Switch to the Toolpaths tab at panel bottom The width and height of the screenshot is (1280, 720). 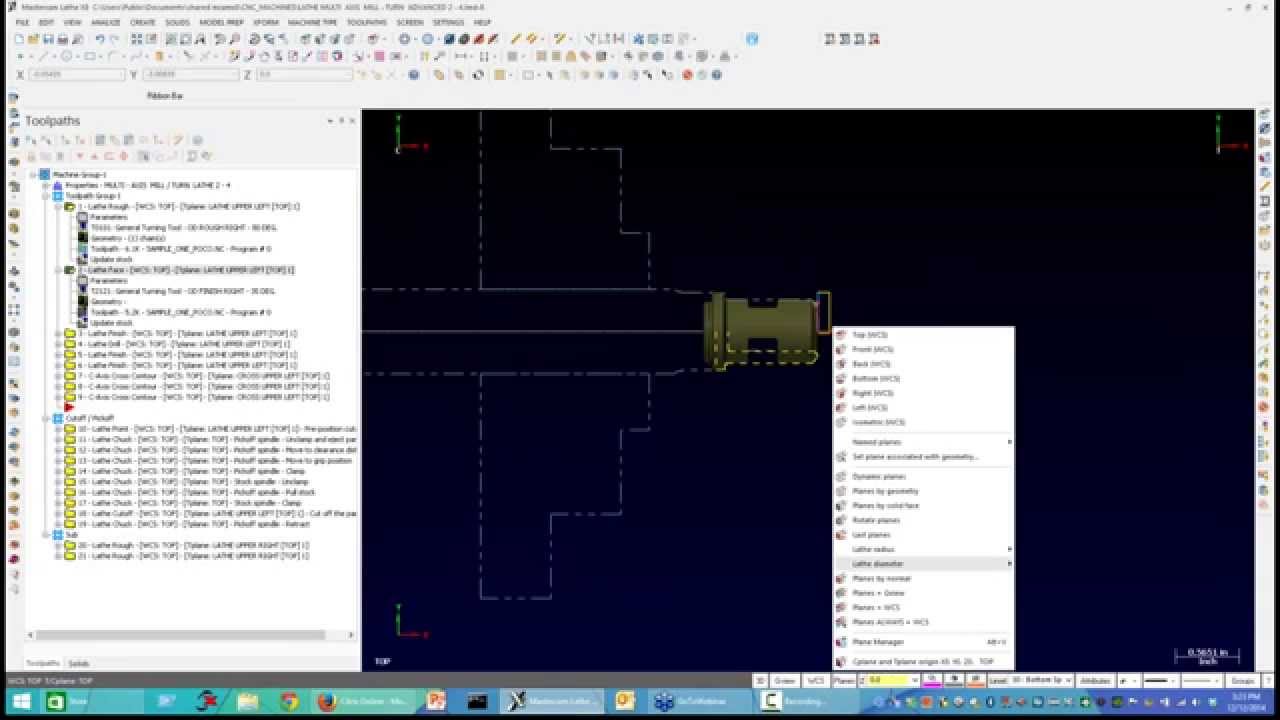pos(42,663)
